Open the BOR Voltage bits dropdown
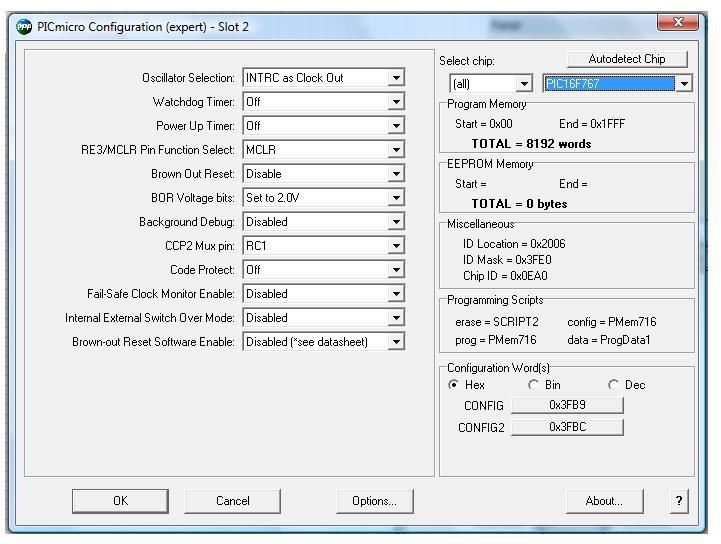721x544 pixels. coord(396,198)
